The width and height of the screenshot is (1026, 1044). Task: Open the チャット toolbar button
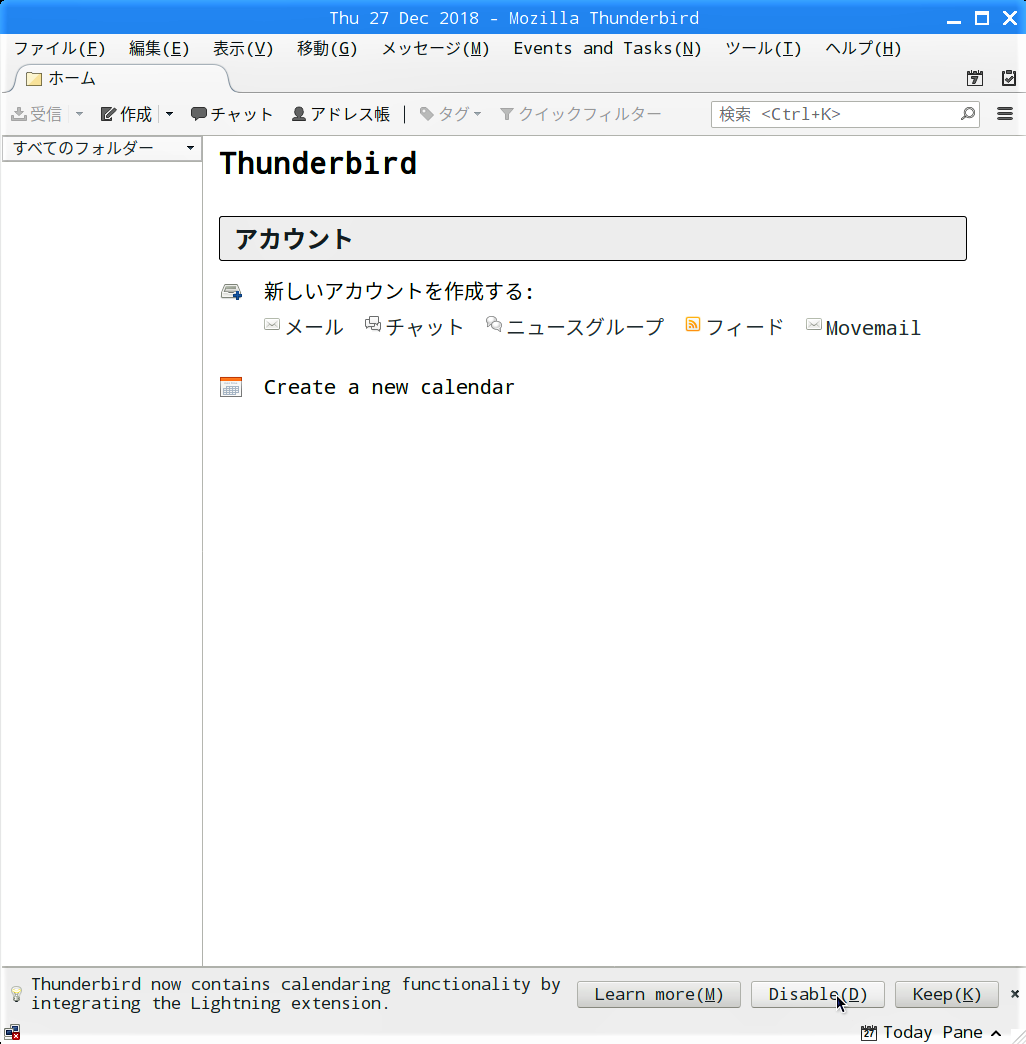click(232, 115)
